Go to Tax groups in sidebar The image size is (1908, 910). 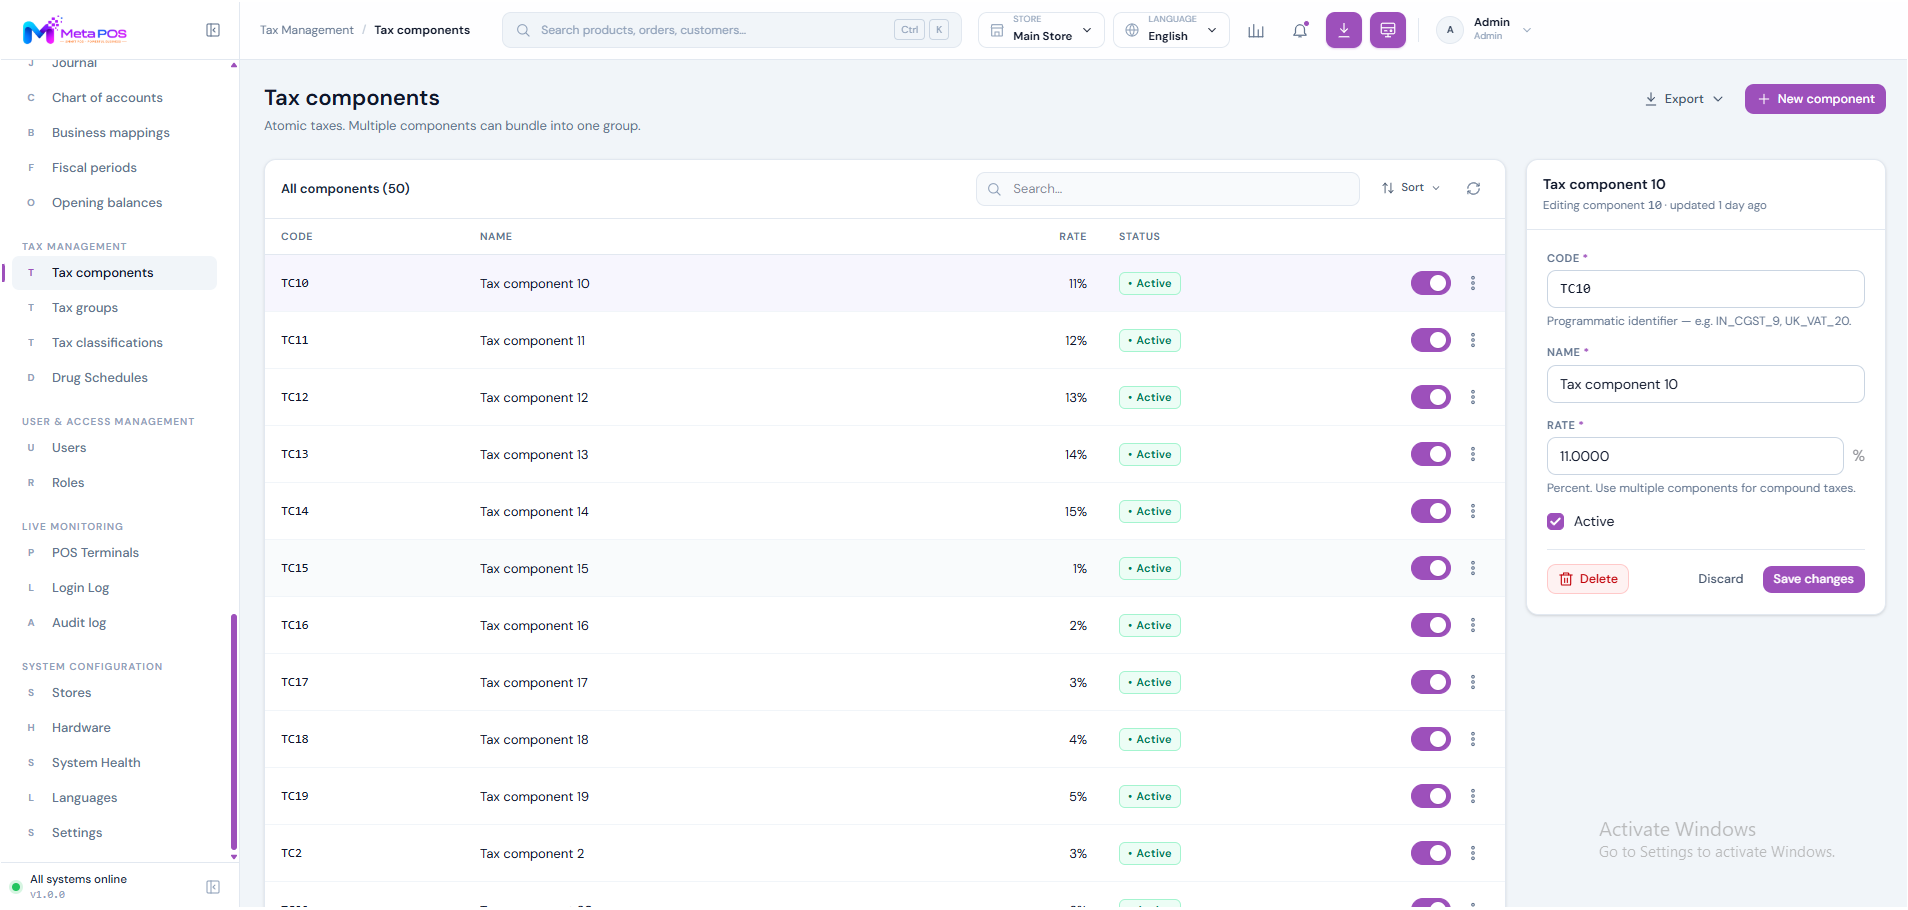(x=85, y=308)
